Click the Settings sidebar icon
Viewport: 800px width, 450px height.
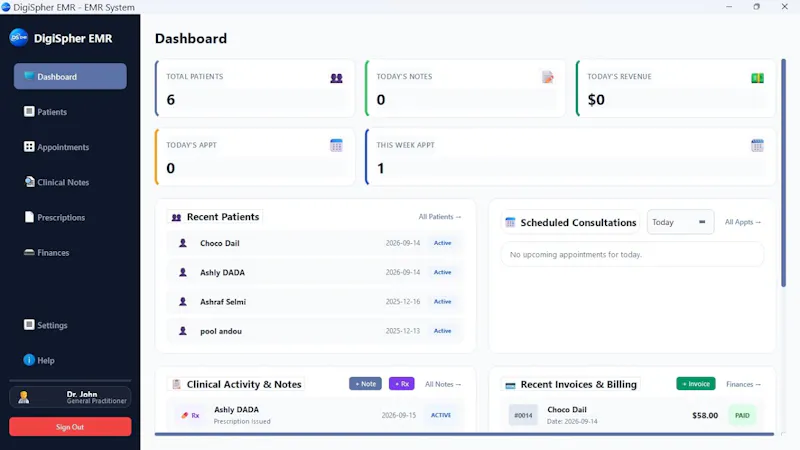click(x=29, y=324)
